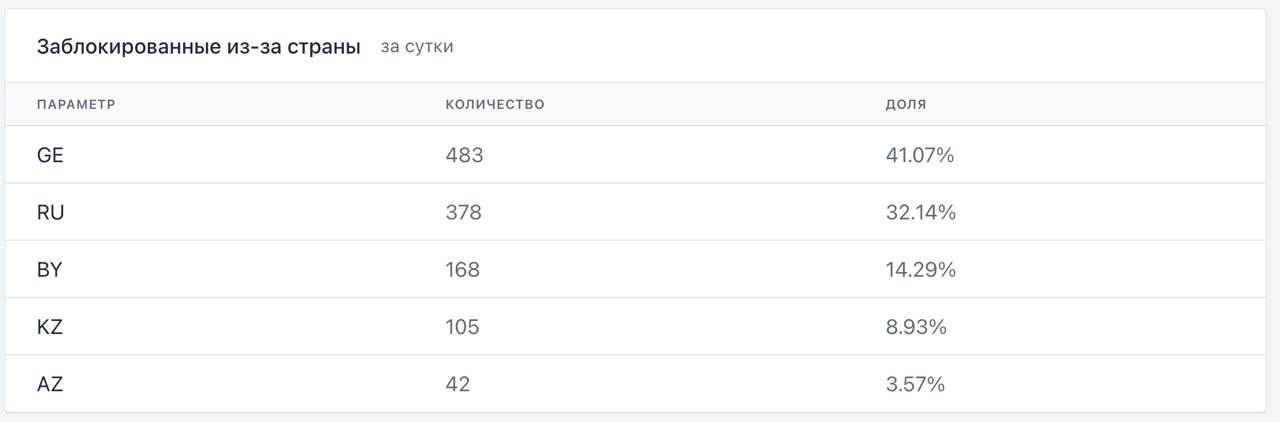Select the KZ country row
This screenshot has height=422, width=1280.
point(50,327)
